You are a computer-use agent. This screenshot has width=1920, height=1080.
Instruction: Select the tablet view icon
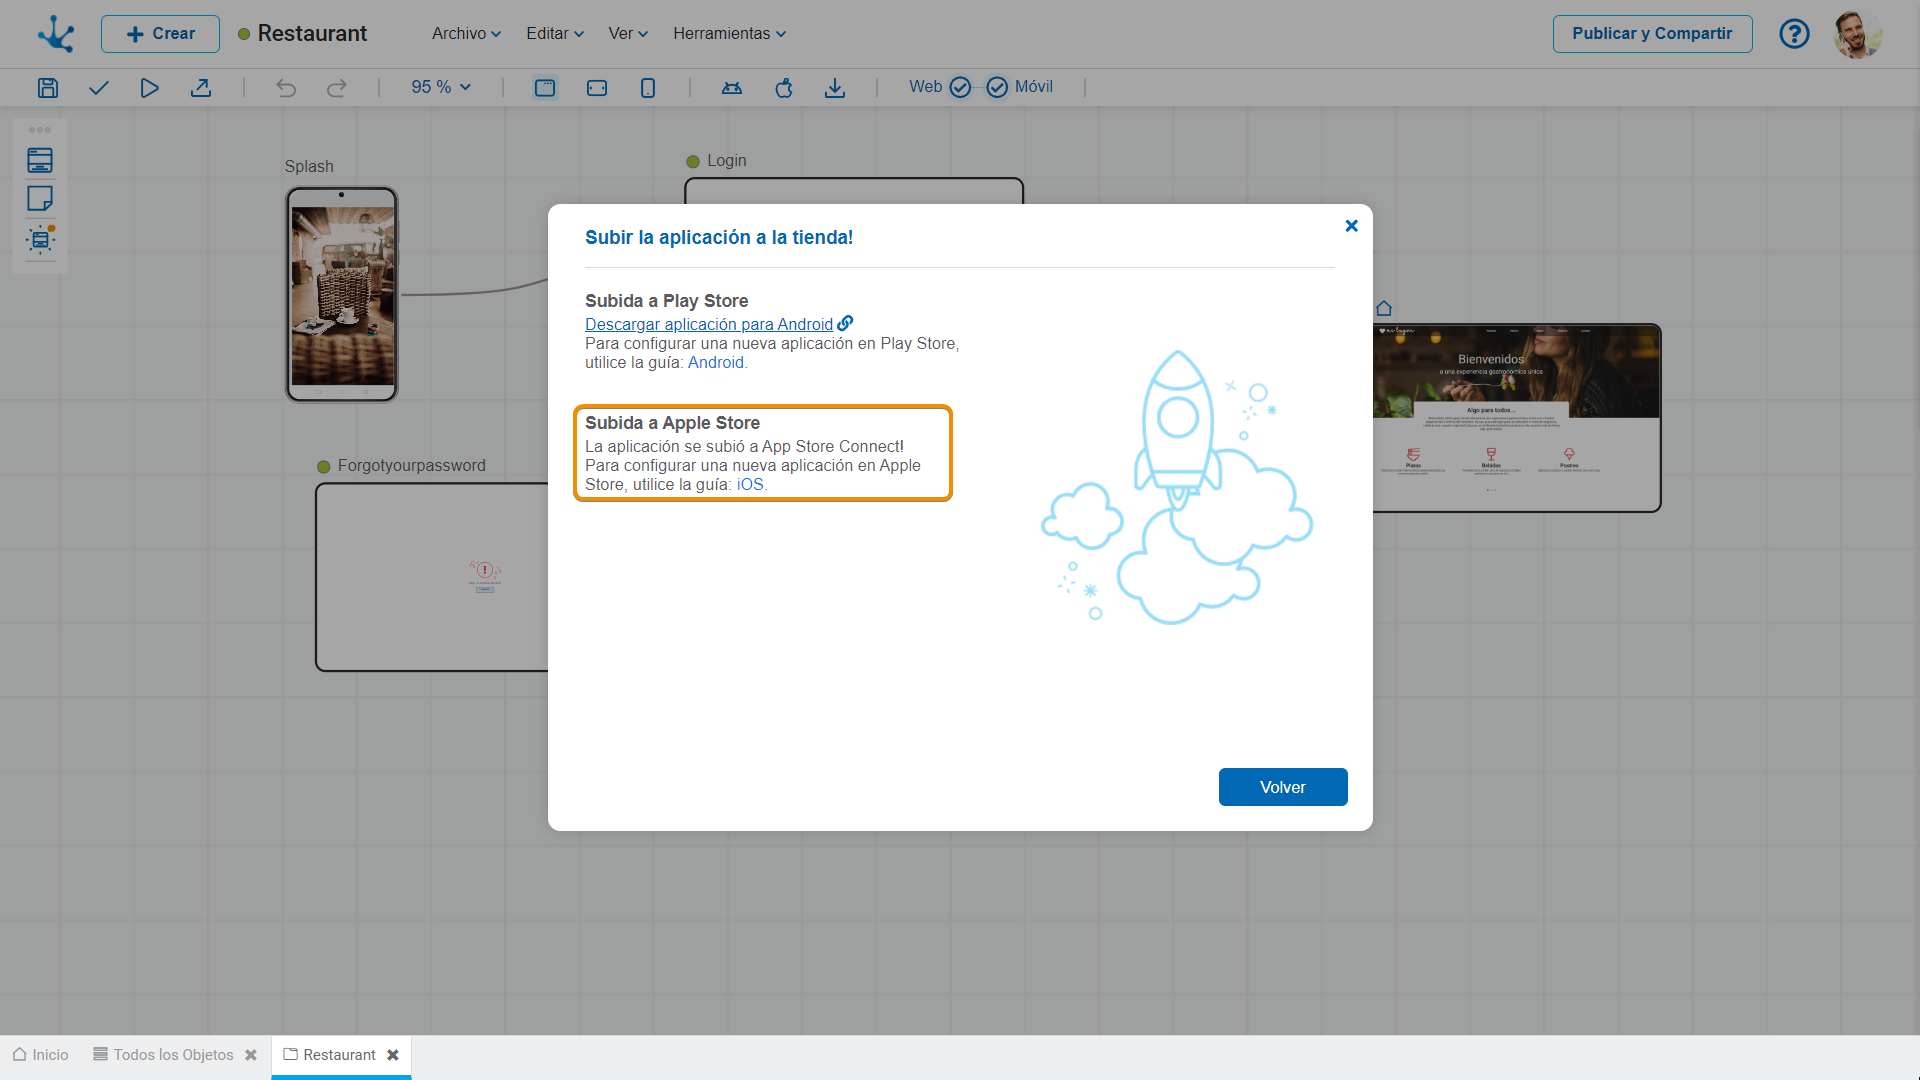coord(597,88)
